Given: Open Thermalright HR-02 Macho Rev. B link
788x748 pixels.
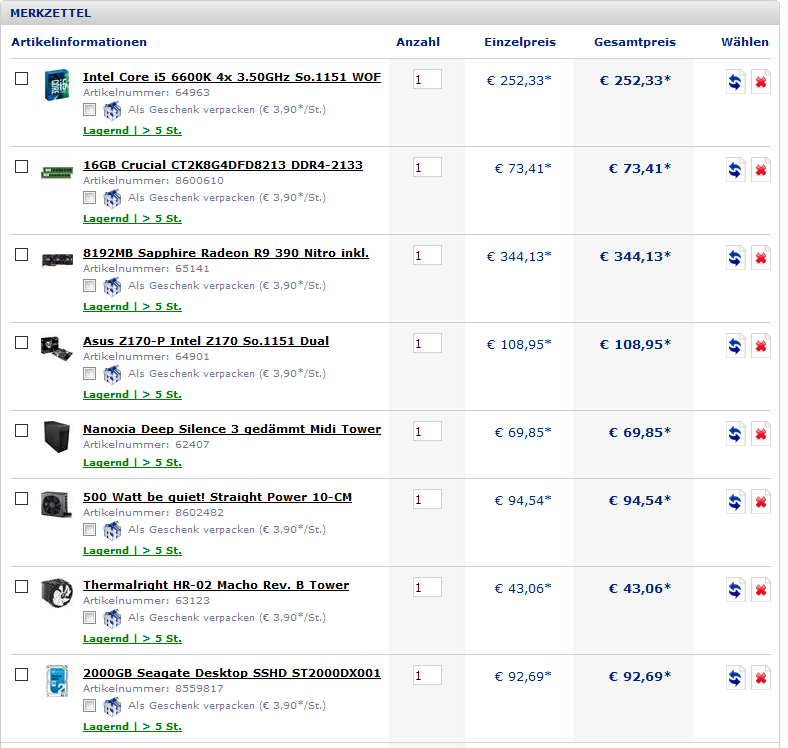Looking at the screenshot, I should click(216, 585).
